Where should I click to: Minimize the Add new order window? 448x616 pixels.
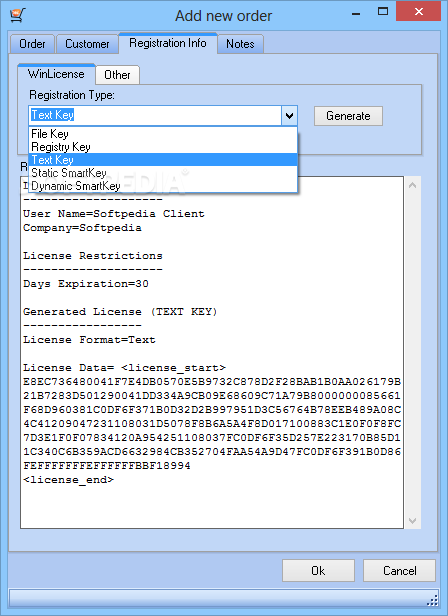click(x=356, y=13)
